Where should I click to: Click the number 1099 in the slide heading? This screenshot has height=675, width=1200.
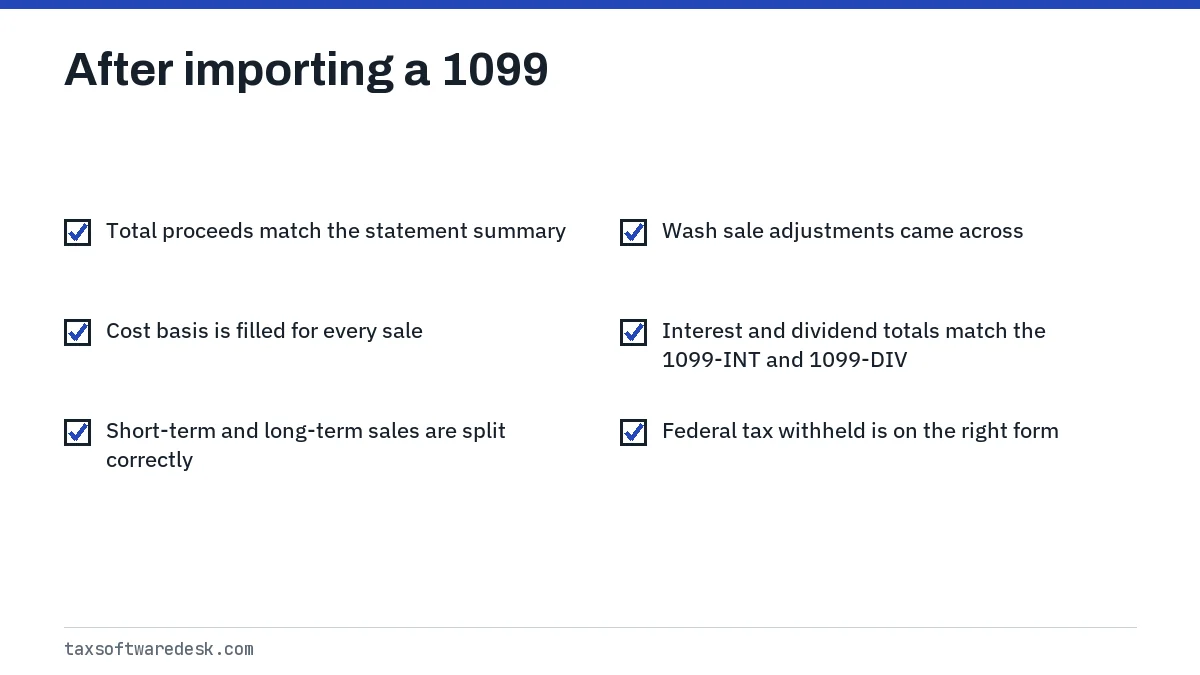495,70
